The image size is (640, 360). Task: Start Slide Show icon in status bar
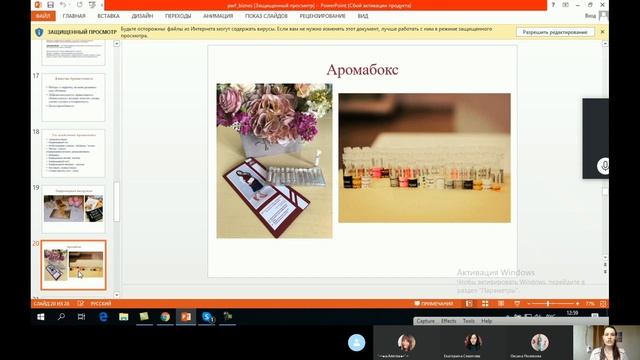point(517,304)
